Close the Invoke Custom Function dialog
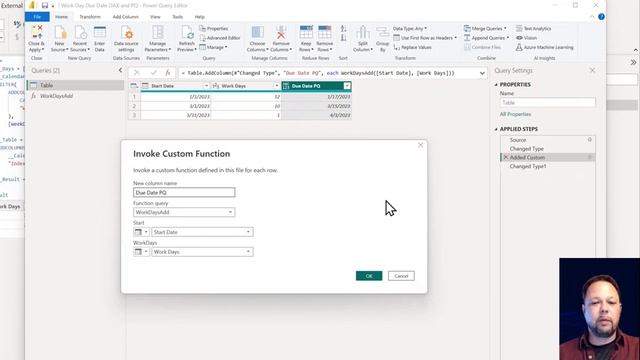The height and width of the screenshot is (360, 640). [420, 145]
